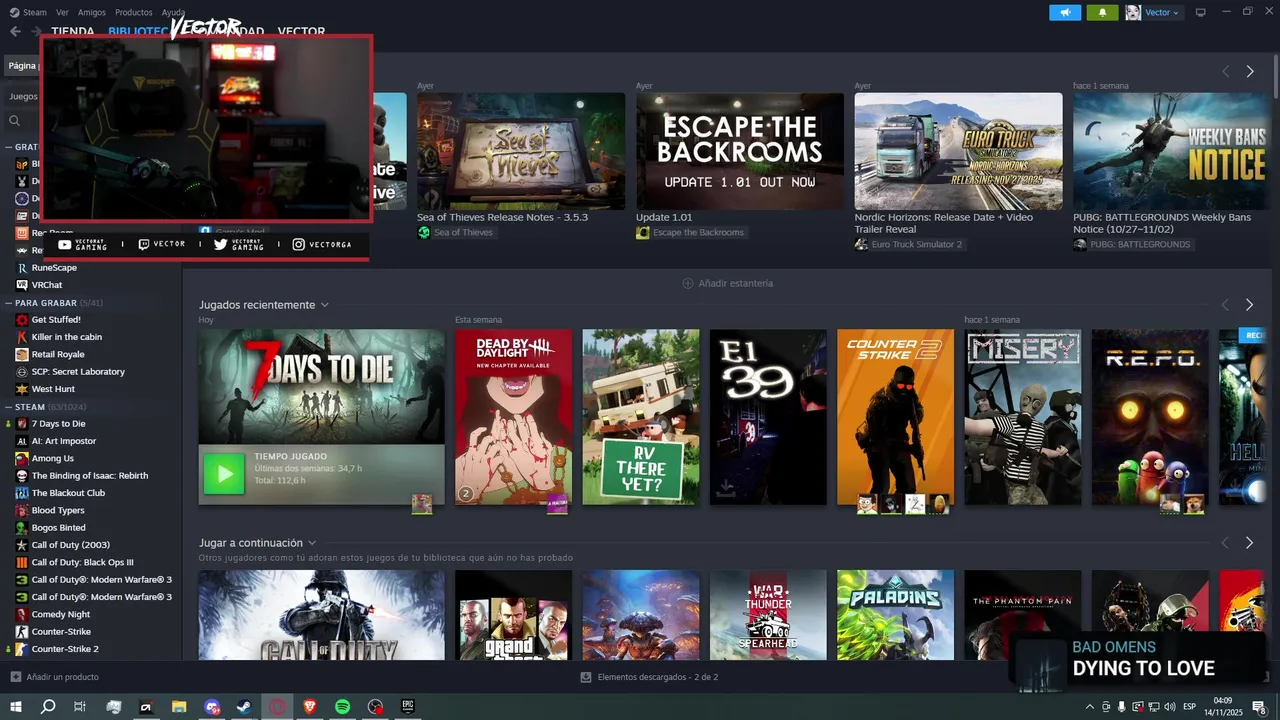Open File Explorer from the taskbar

[179, 707]
